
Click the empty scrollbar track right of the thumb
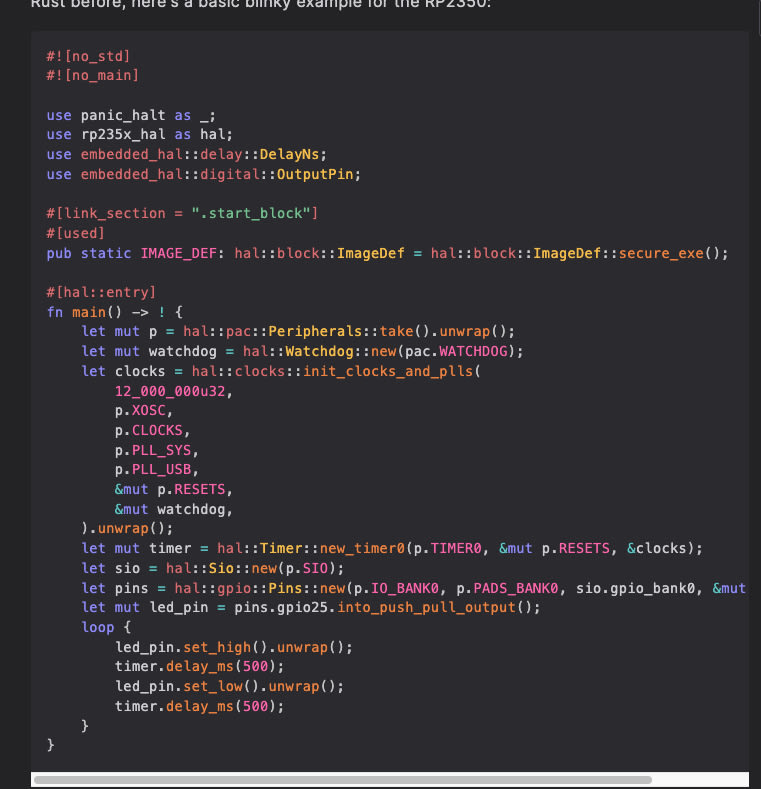[700, 780]
